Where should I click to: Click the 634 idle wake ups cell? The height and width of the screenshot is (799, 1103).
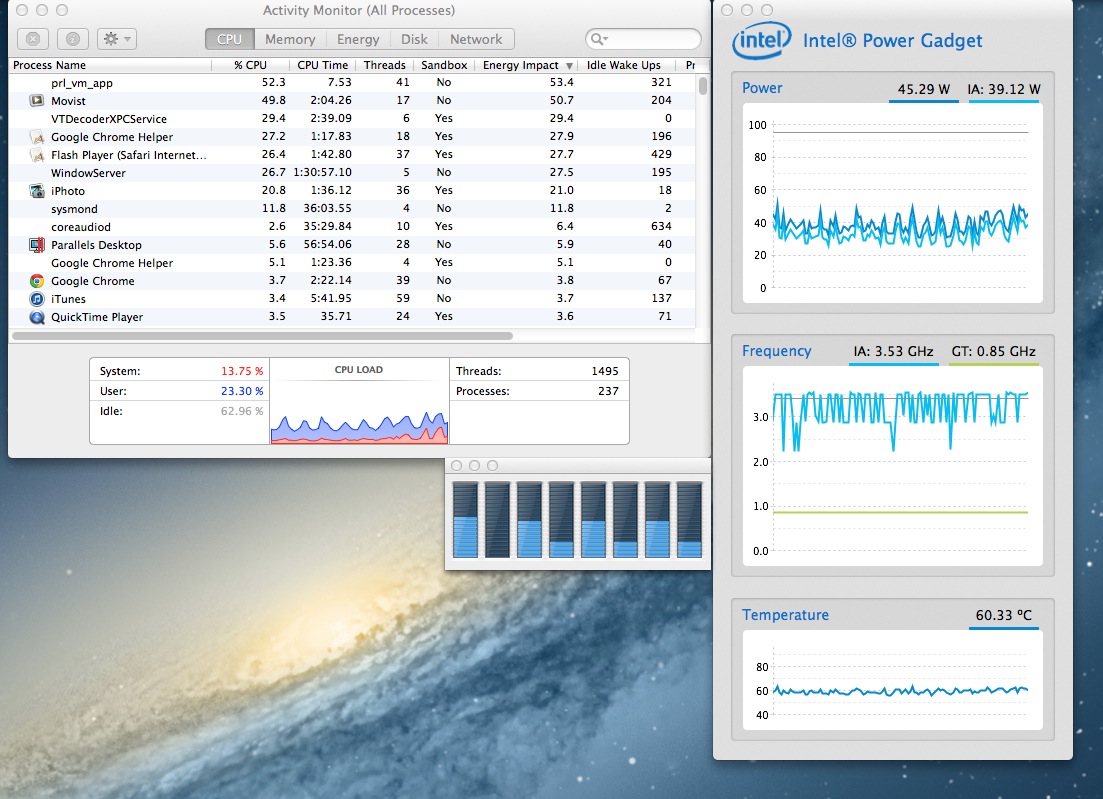pos(661,226)
